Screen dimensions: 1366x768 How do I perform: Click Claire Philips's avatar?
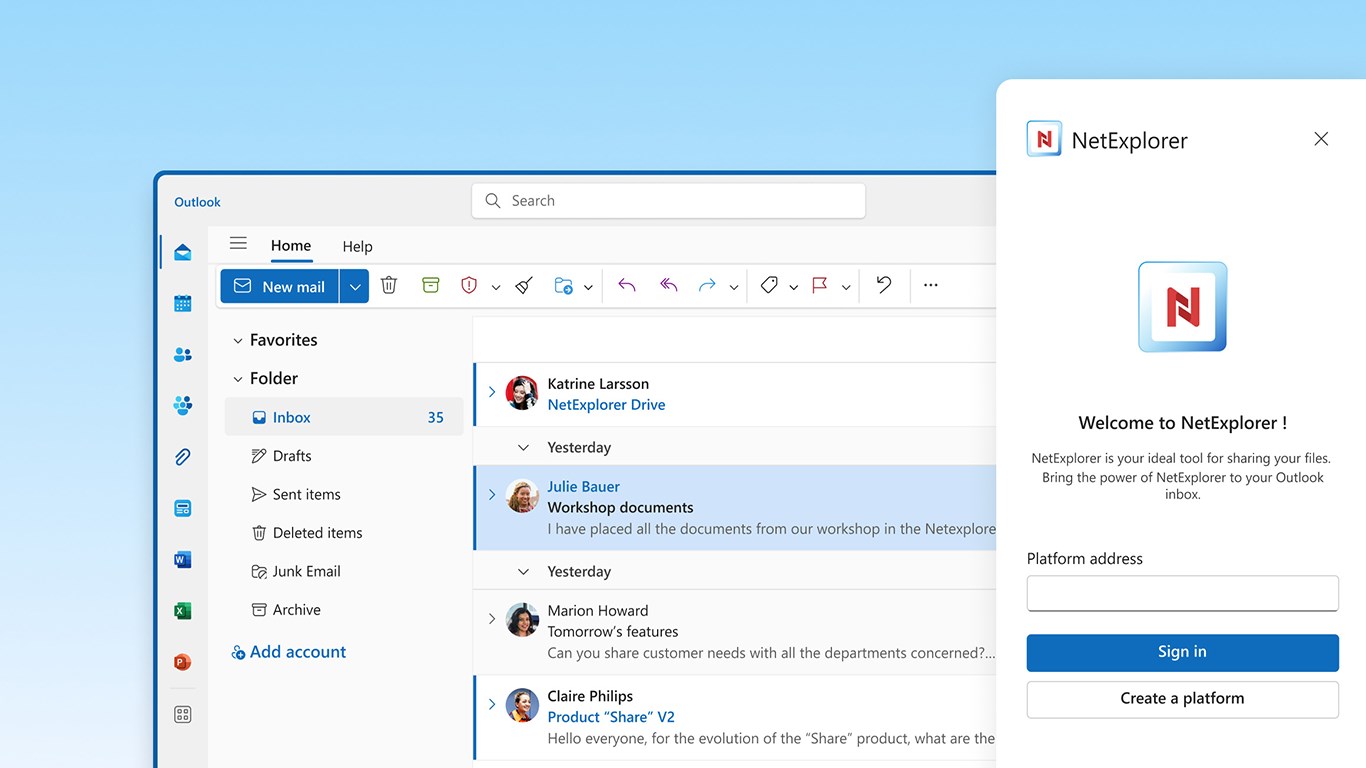tap(522, 705)
